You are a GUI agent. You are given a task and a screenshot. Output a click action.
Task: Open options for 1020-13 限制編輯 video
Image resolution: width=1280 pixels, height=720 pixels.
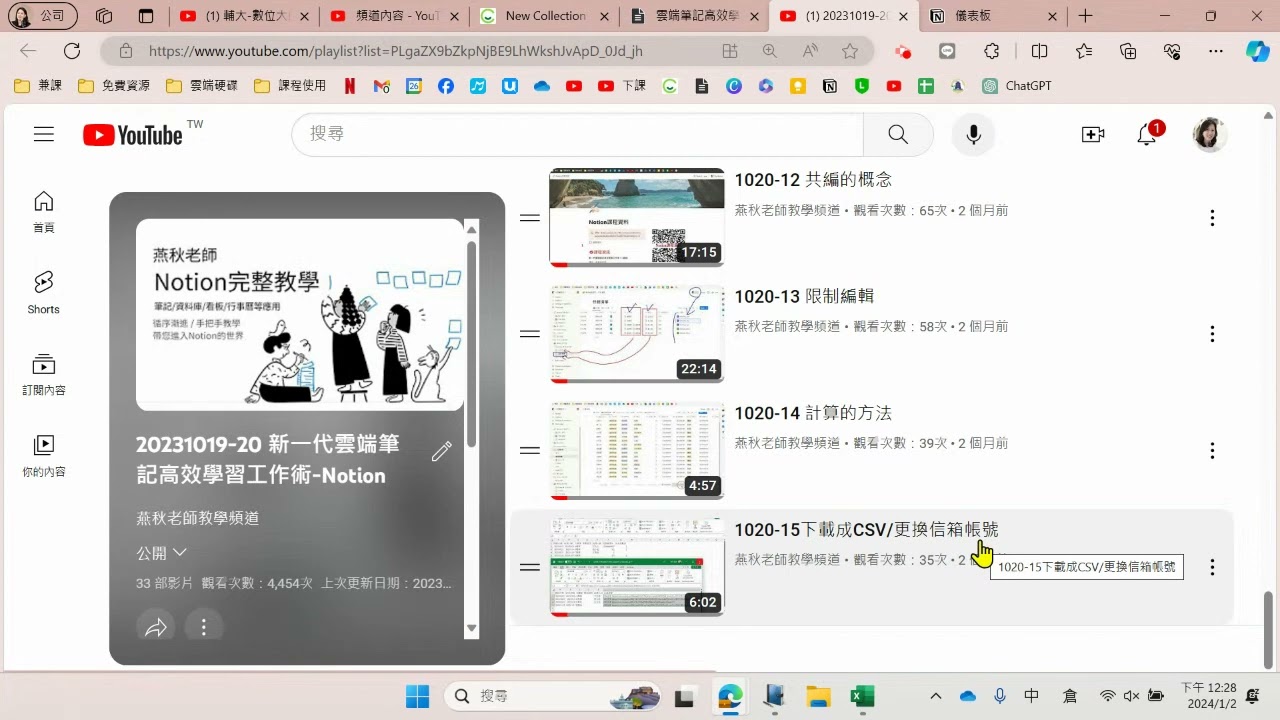[1212, 334]
